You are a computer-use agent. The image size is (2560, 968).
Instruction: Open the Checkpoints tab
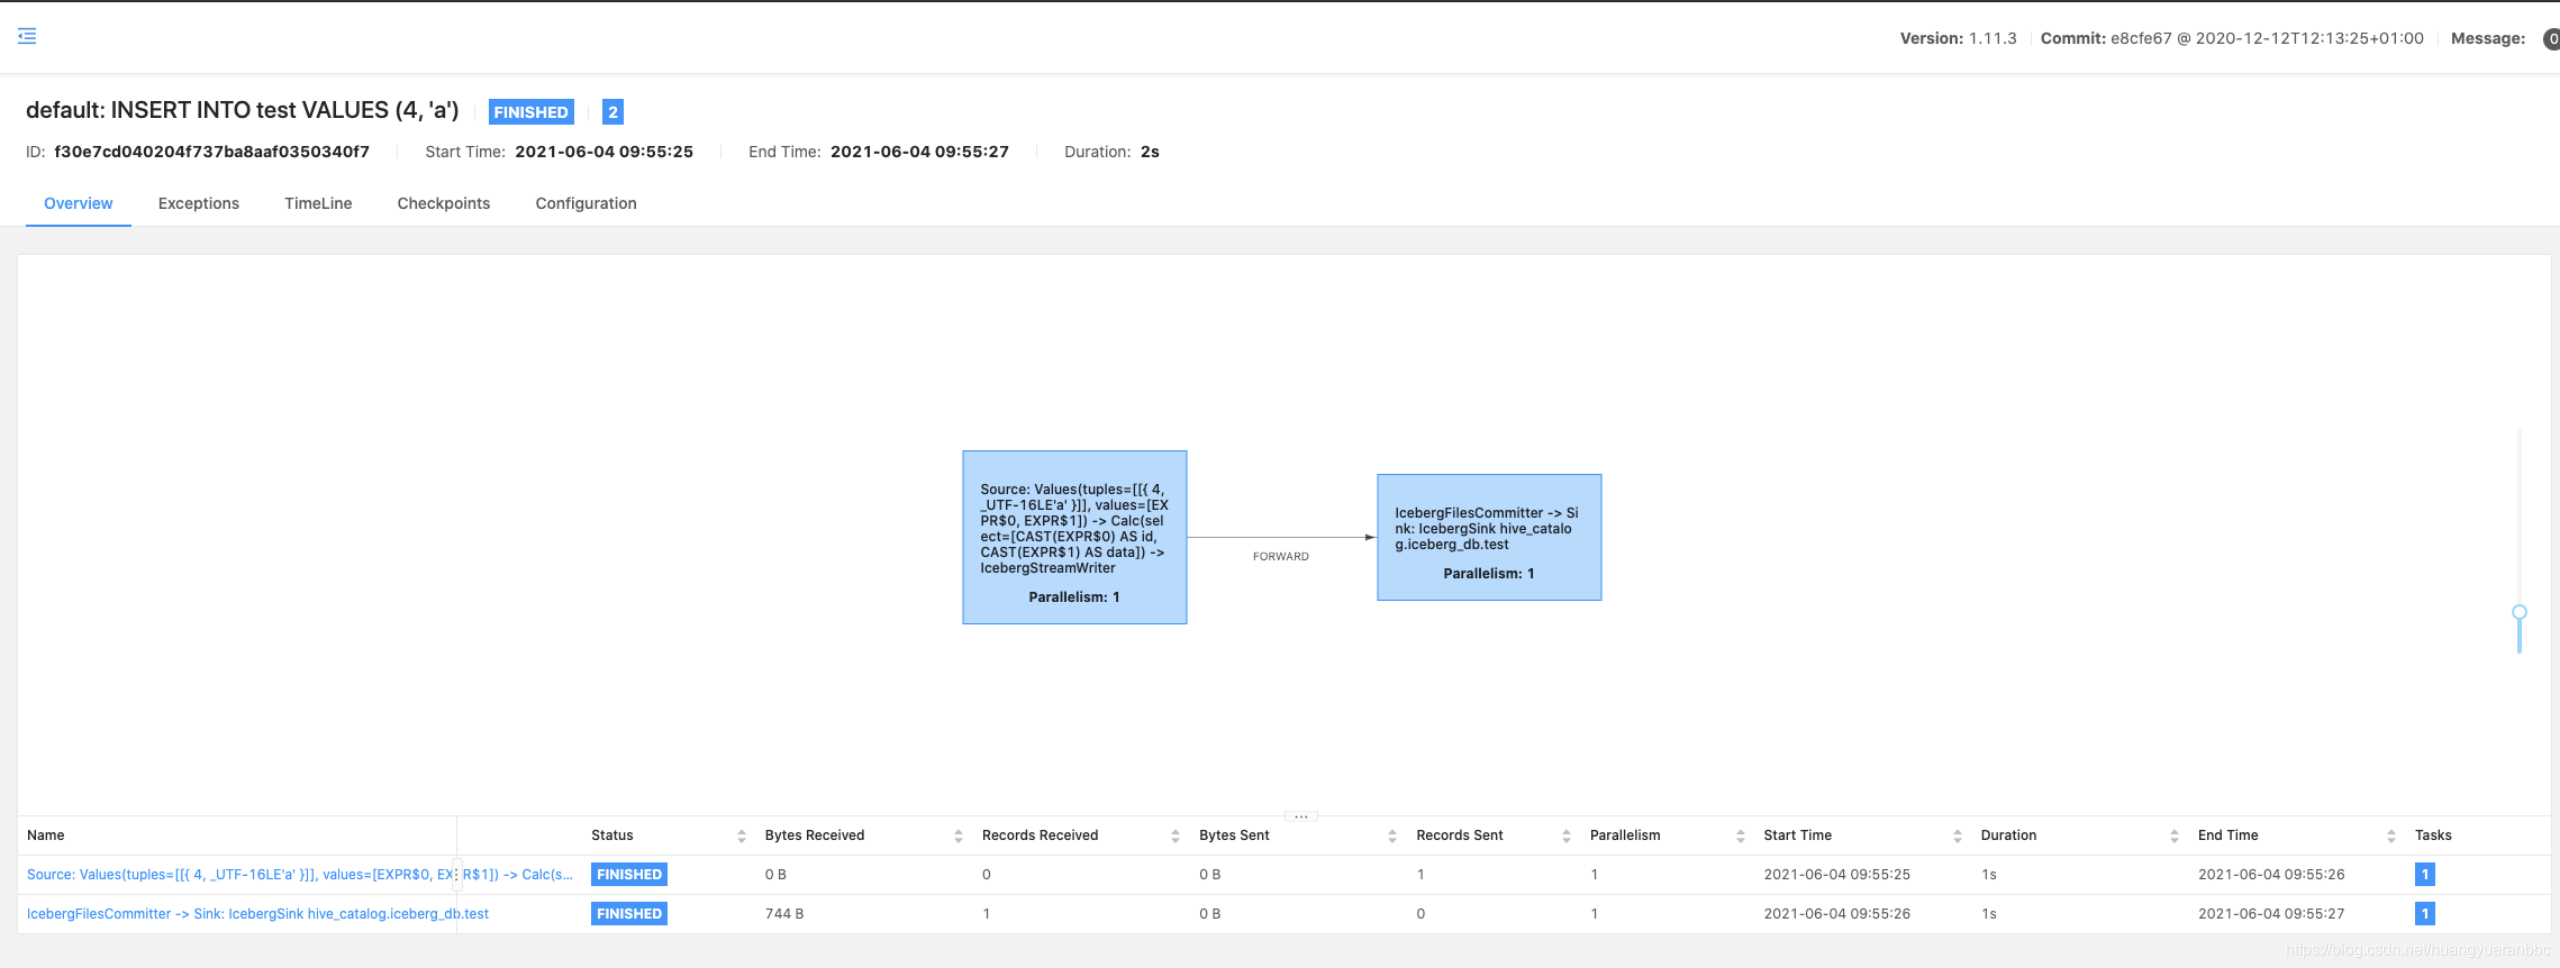pyautogui.click(x=443, y=203)
